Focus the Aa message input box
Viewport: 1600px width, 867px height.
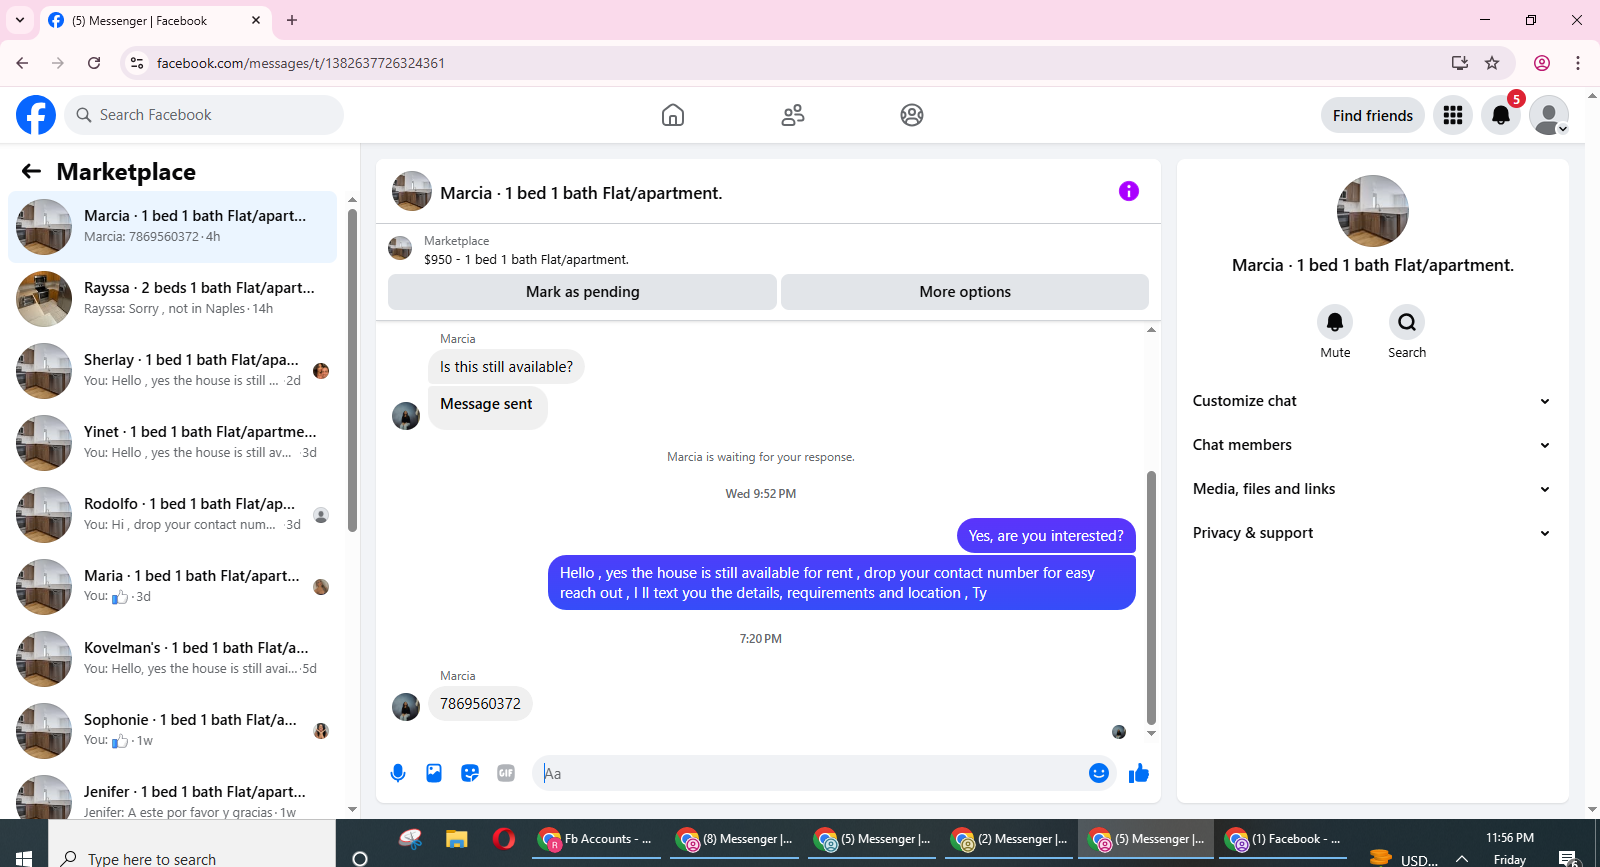coord(810,773)
